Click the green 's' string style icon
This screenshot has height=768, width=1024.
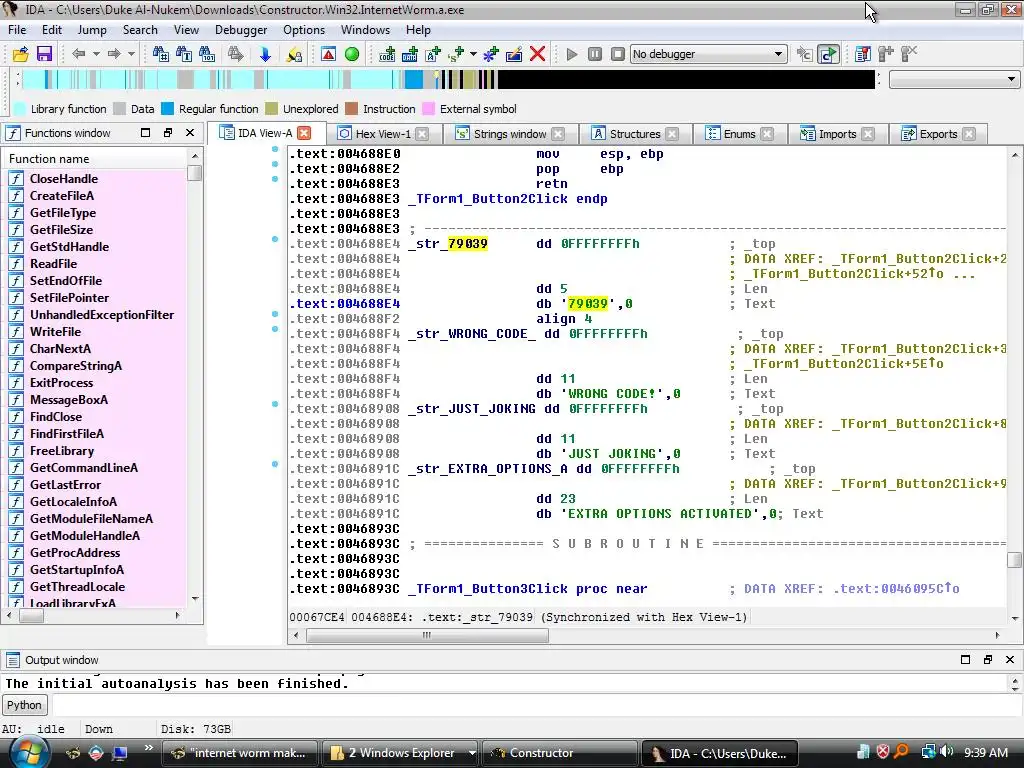pos(456,54)
